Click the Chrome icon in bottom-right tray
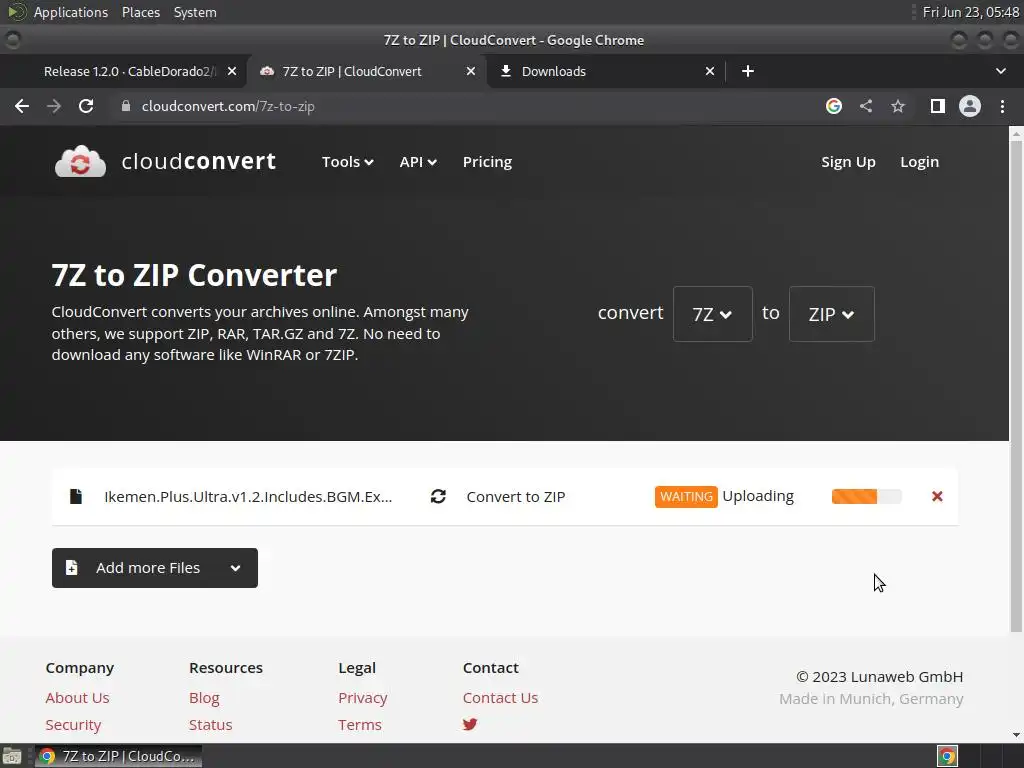The image size is (1024, 768). [948, 756]
